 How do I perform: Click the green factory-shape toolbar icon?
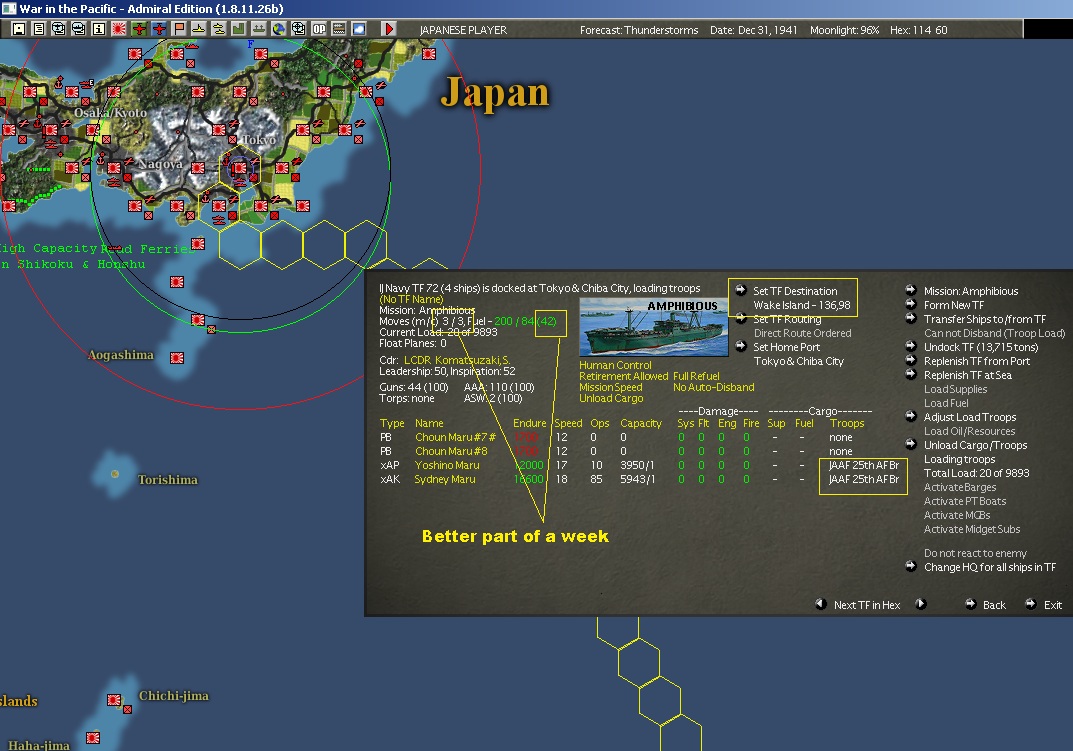[238, 29]
